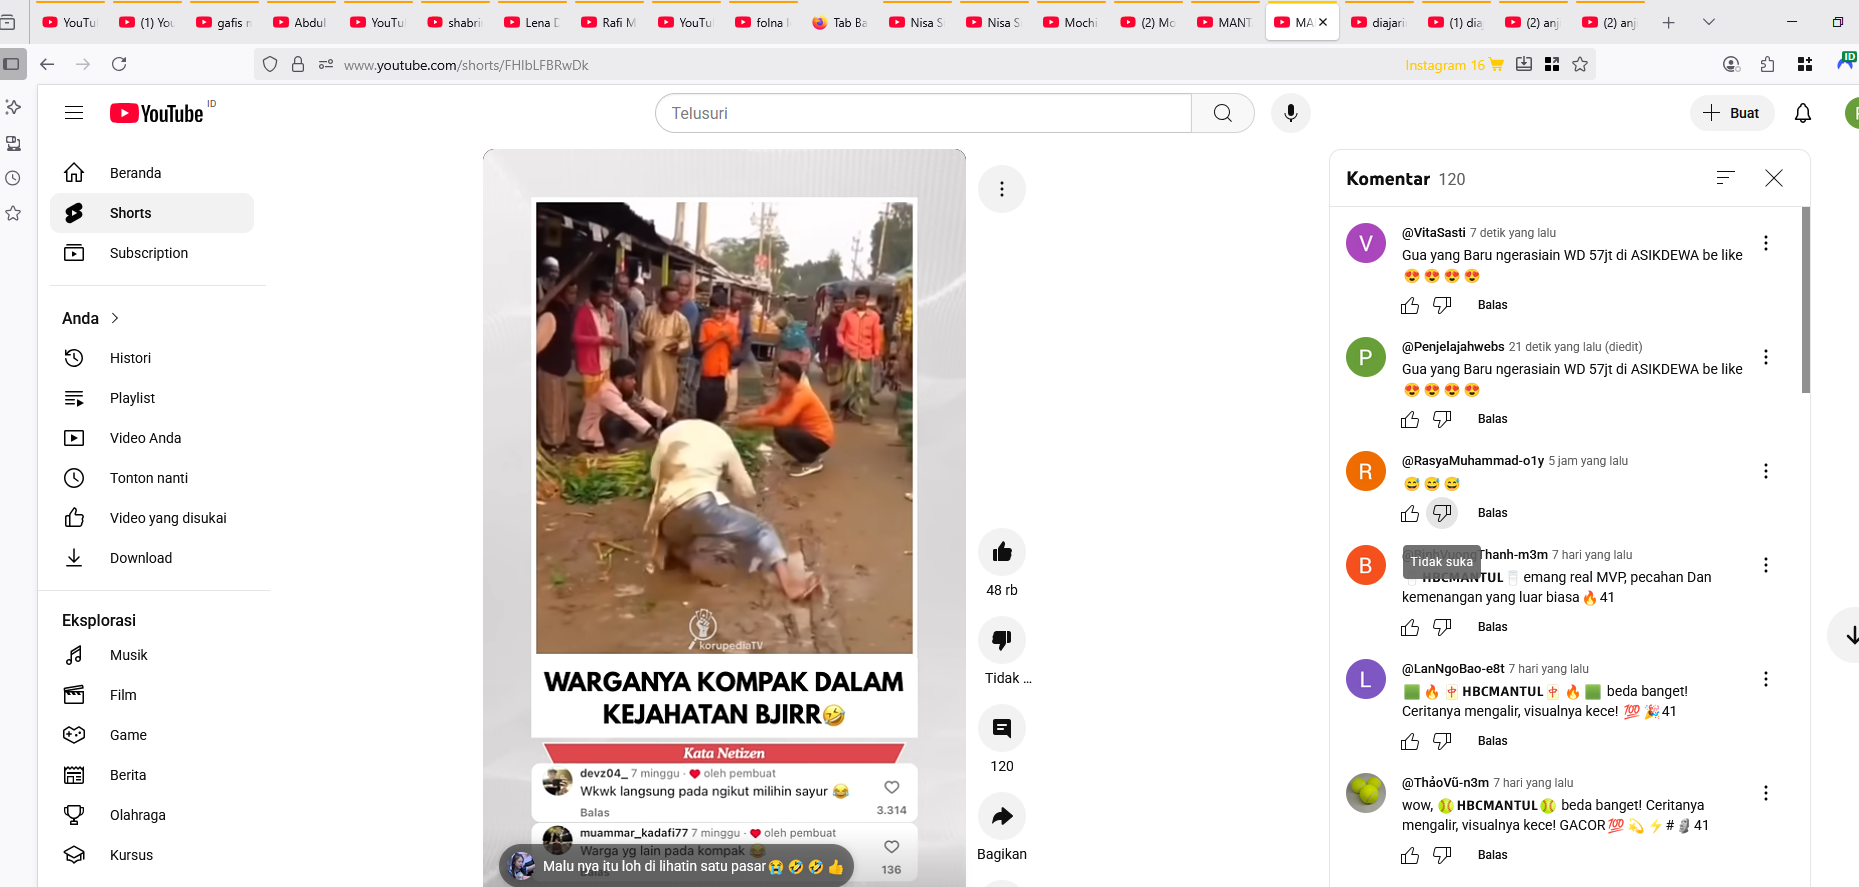This screenshot has height=887, width=1859.
Task: Open the comments button showing 120
Action: pos(1002,728)
